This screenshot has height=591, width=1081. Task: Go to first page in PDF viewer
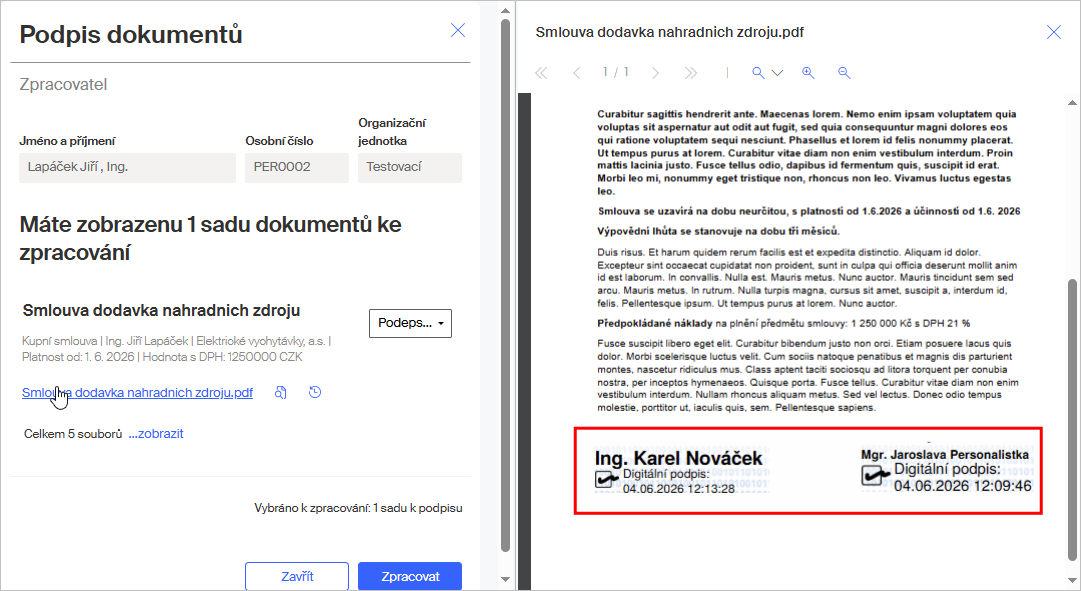541,73
